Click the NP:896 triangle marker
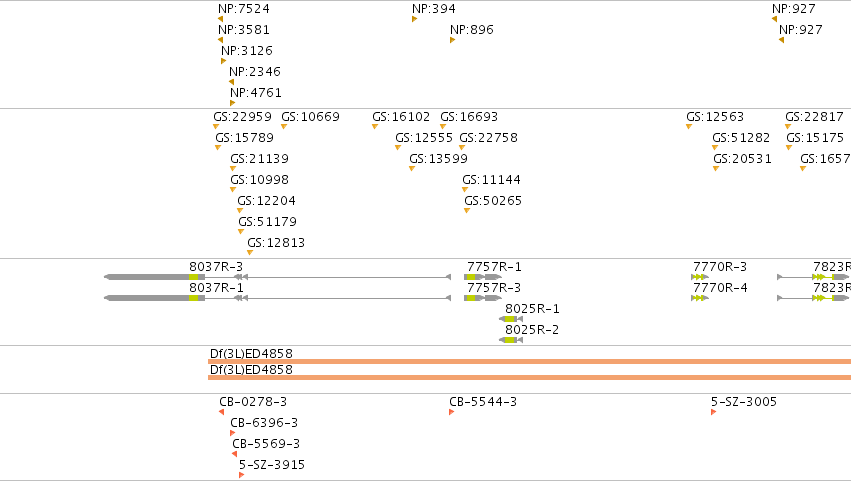Screen dimensions: 851x481 453,40
